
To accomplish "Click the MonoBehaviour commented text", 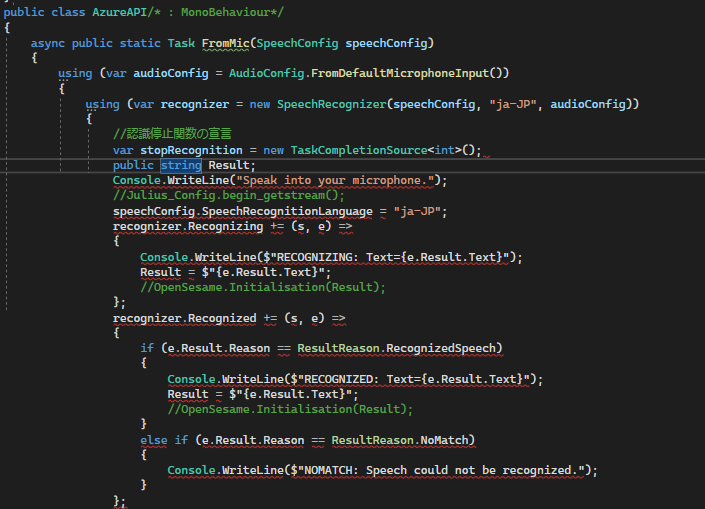I will click(225, 12).
